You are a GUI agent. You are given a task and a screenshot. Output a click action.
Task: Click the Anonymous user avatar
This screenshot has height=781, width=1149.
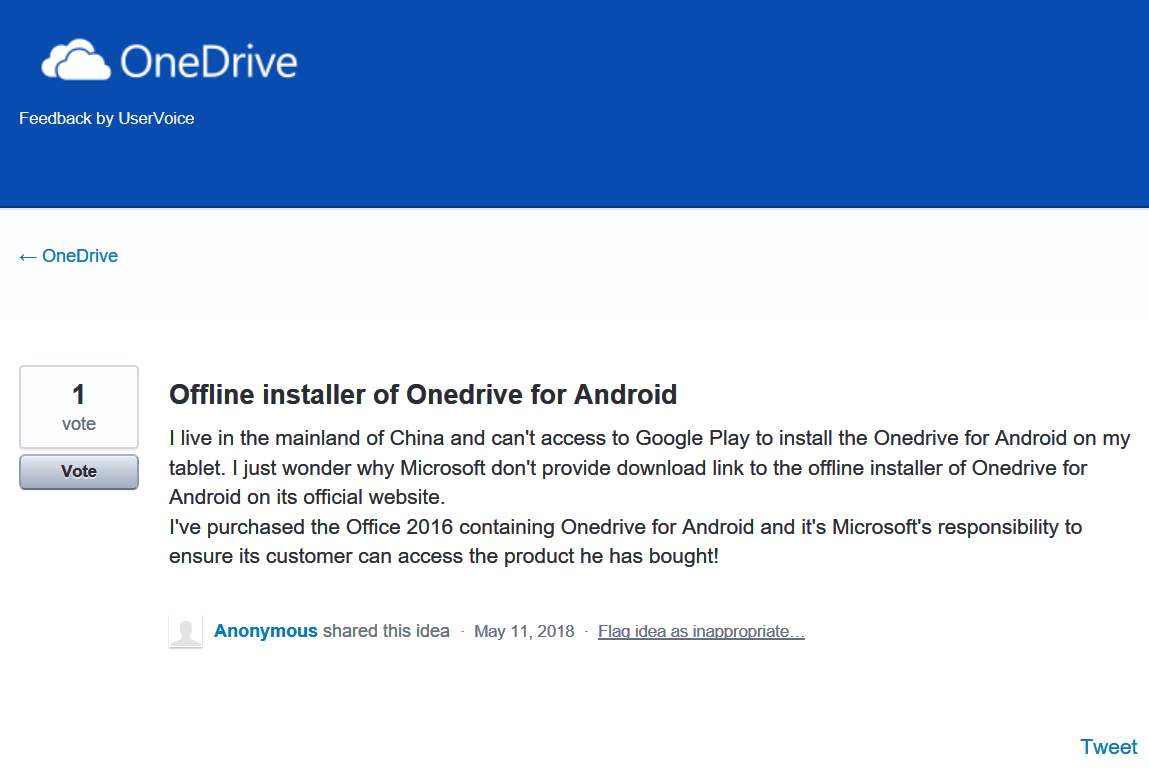point(185,632)
